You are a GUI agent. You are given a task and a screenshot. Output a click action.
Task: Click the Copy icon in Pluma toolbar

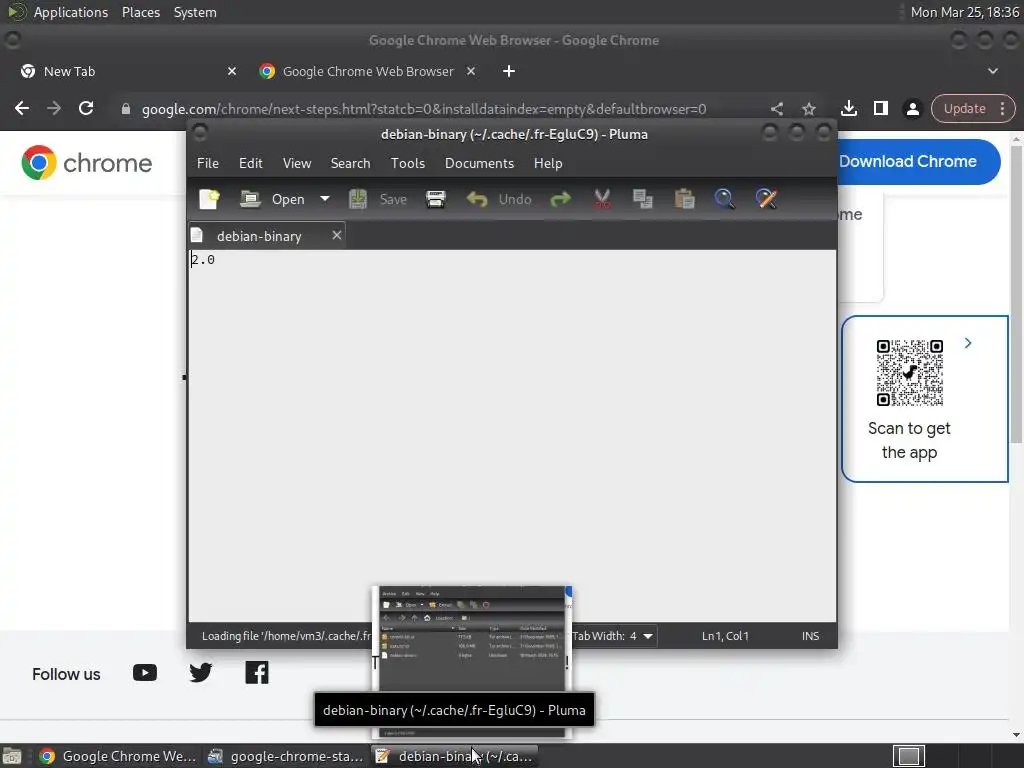pos(643,199)
